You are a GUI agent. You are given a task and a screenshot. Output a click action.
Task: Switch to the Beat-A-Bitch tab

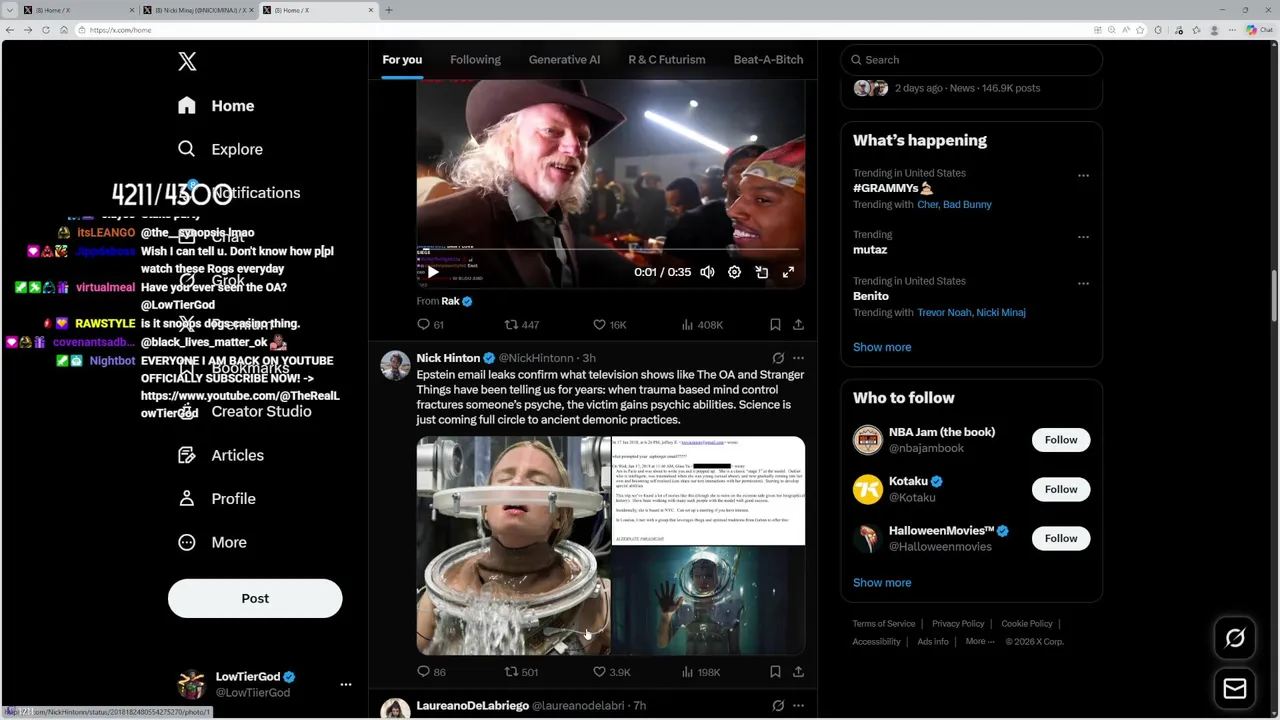click(x=768, y=60)
